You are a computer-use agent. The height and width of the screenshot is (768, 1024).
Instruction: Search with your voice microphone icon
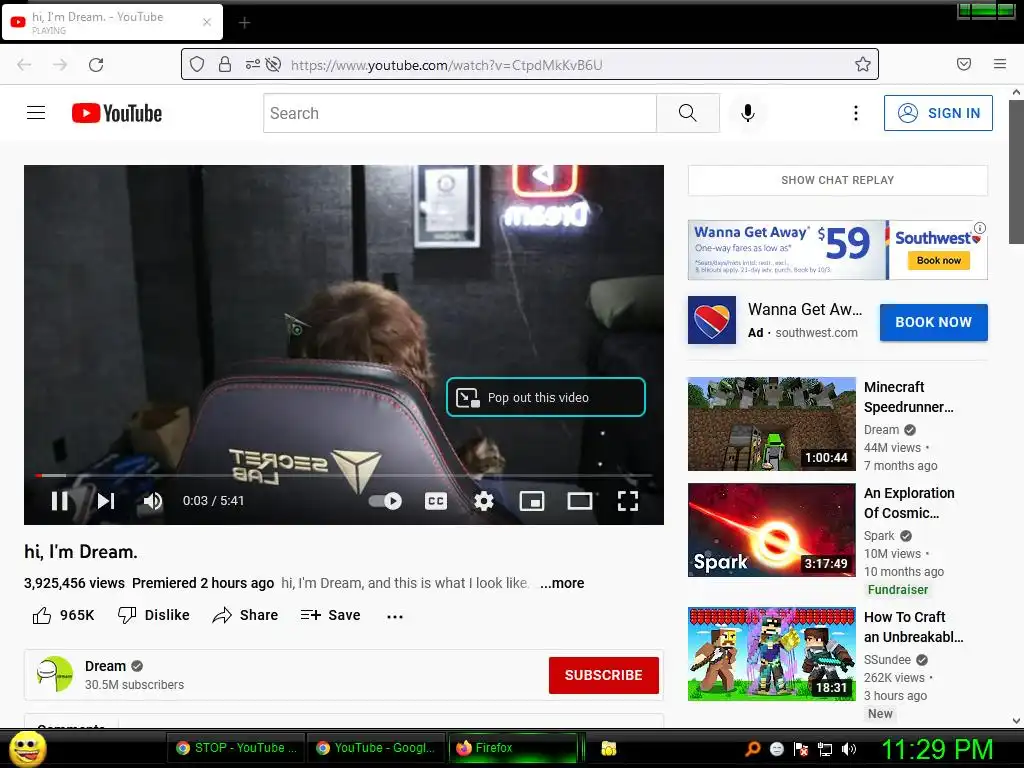coord(748,113)
